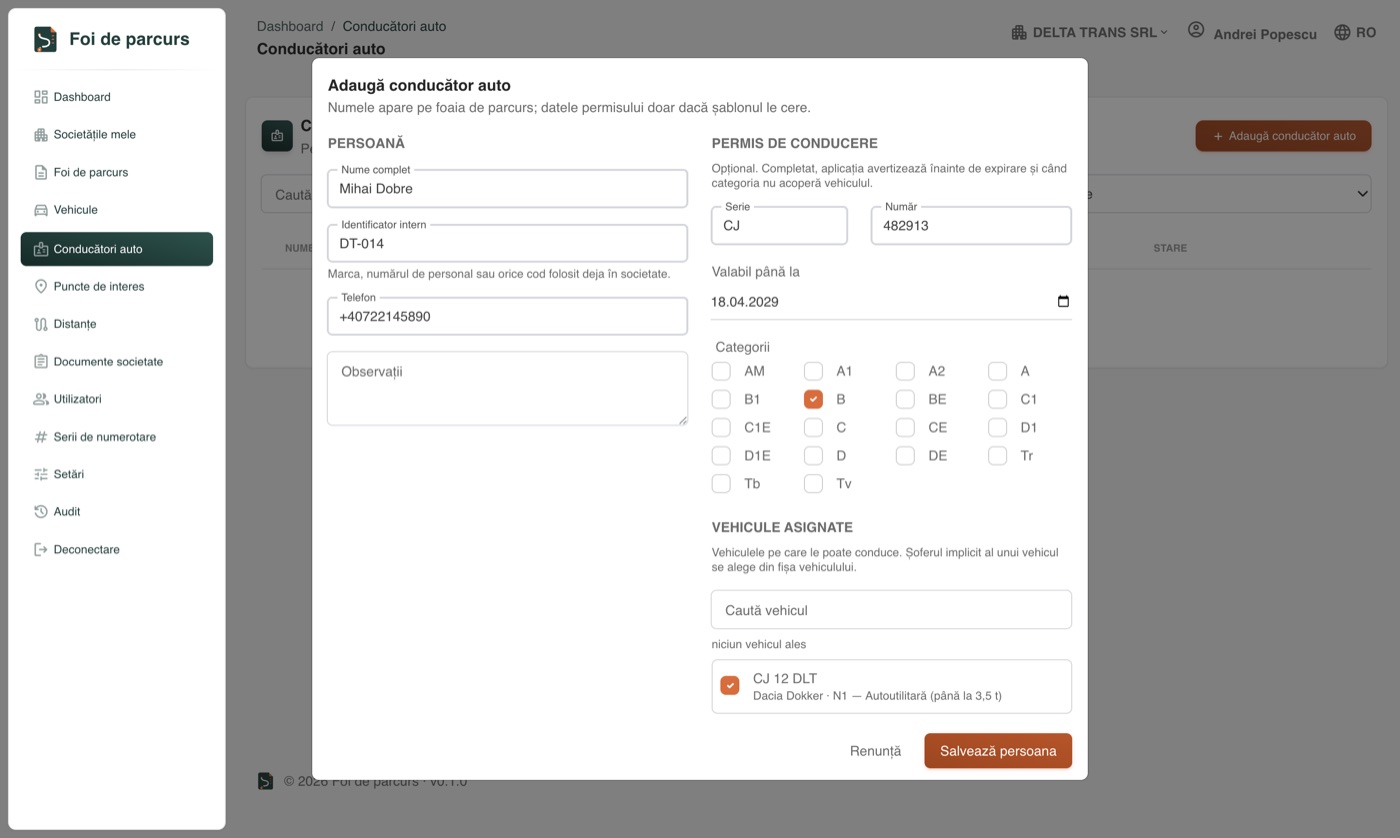Change language via RO globe icon
The image size is (1400, 838).
click(1355, 33)
